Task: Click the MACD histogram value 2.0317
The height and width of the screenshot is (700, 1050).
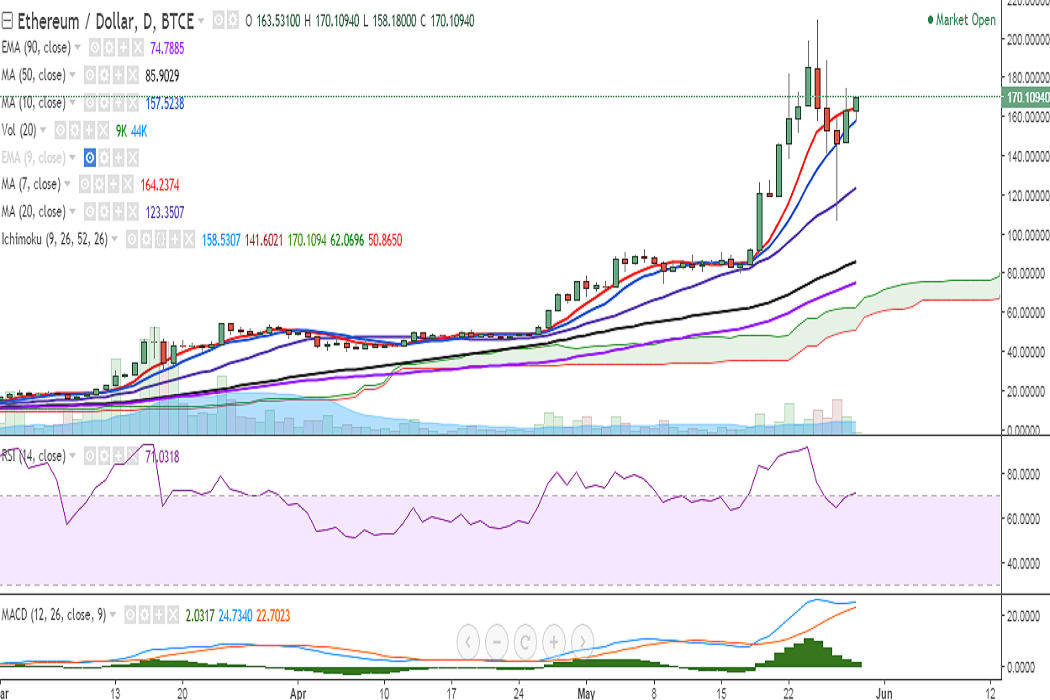Action: pos(200,615)
